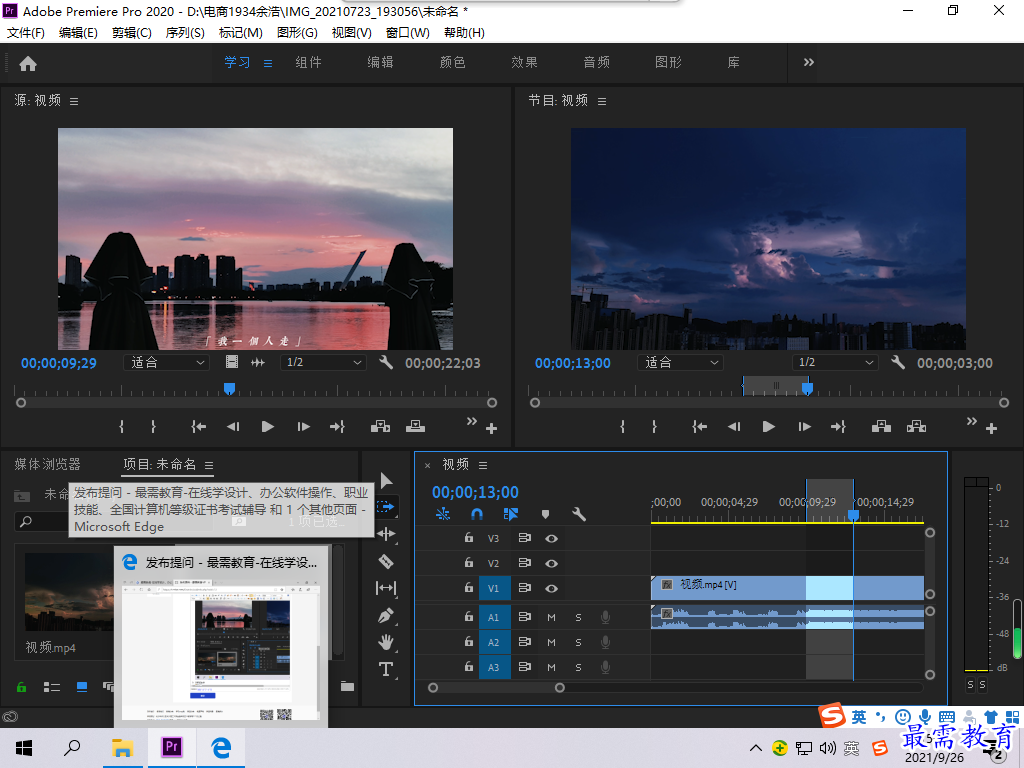Viewport: 1024px width, 768px height.
Task: Click Overwrite button in Source monitor
Action: [x=415, y=427]
